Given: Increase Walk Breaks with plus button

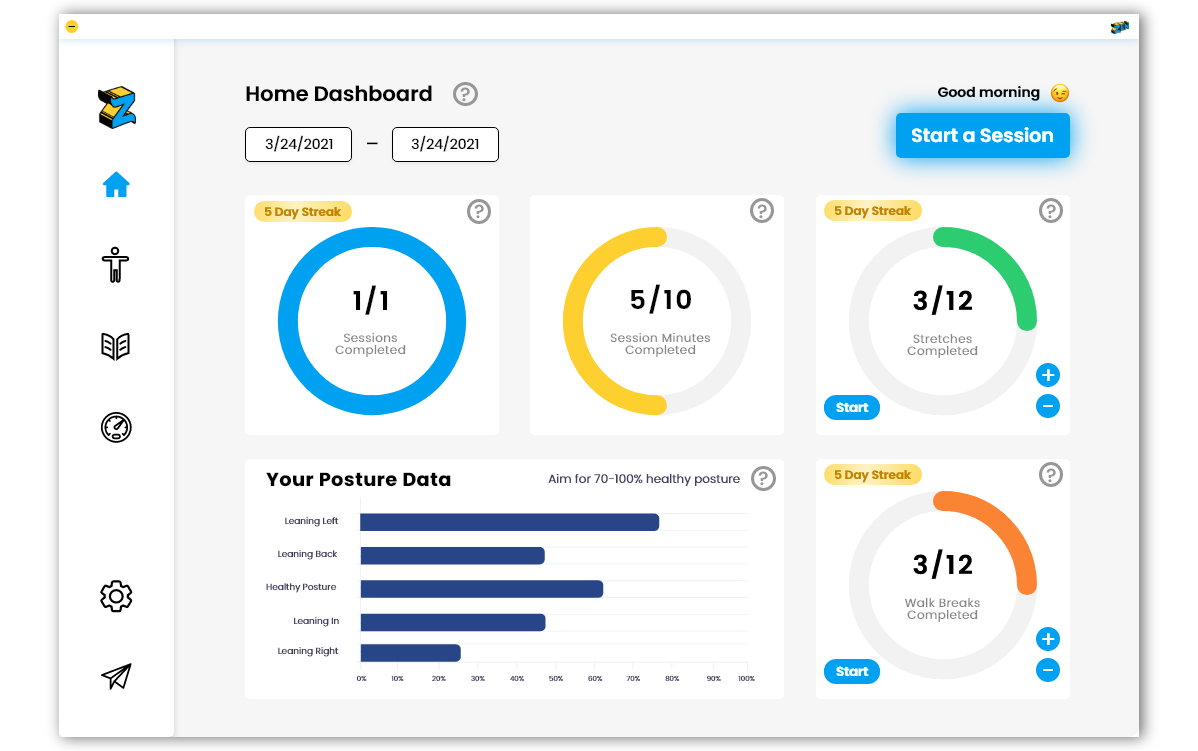Looking at the screenshot, I should (x=1047, y=639).
